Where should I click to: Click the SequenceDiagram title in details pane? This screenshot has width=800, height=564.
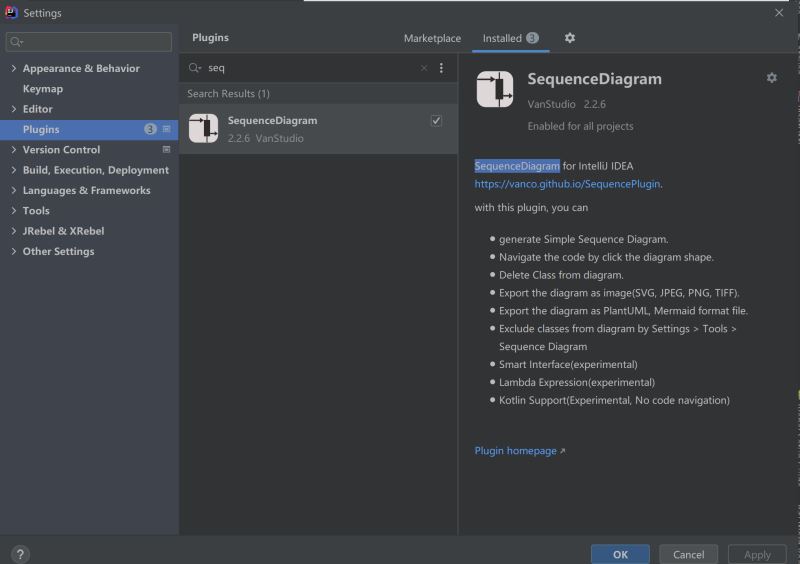594,79
